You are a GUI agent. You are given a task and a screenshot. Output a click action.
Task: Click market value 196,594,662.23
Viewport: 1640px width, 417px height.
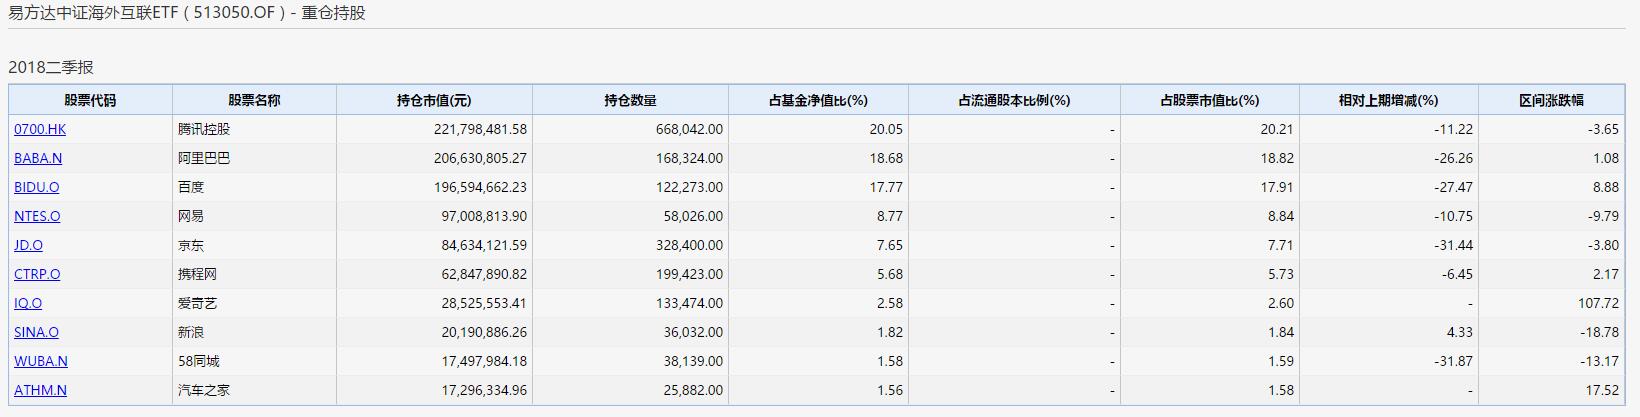[481, 187]
